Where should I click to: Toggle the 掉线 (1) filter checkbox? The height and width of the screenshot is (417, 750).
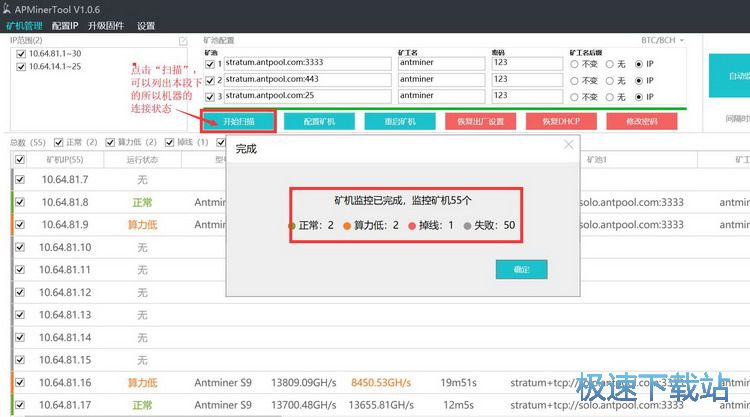tap(169, 142)
